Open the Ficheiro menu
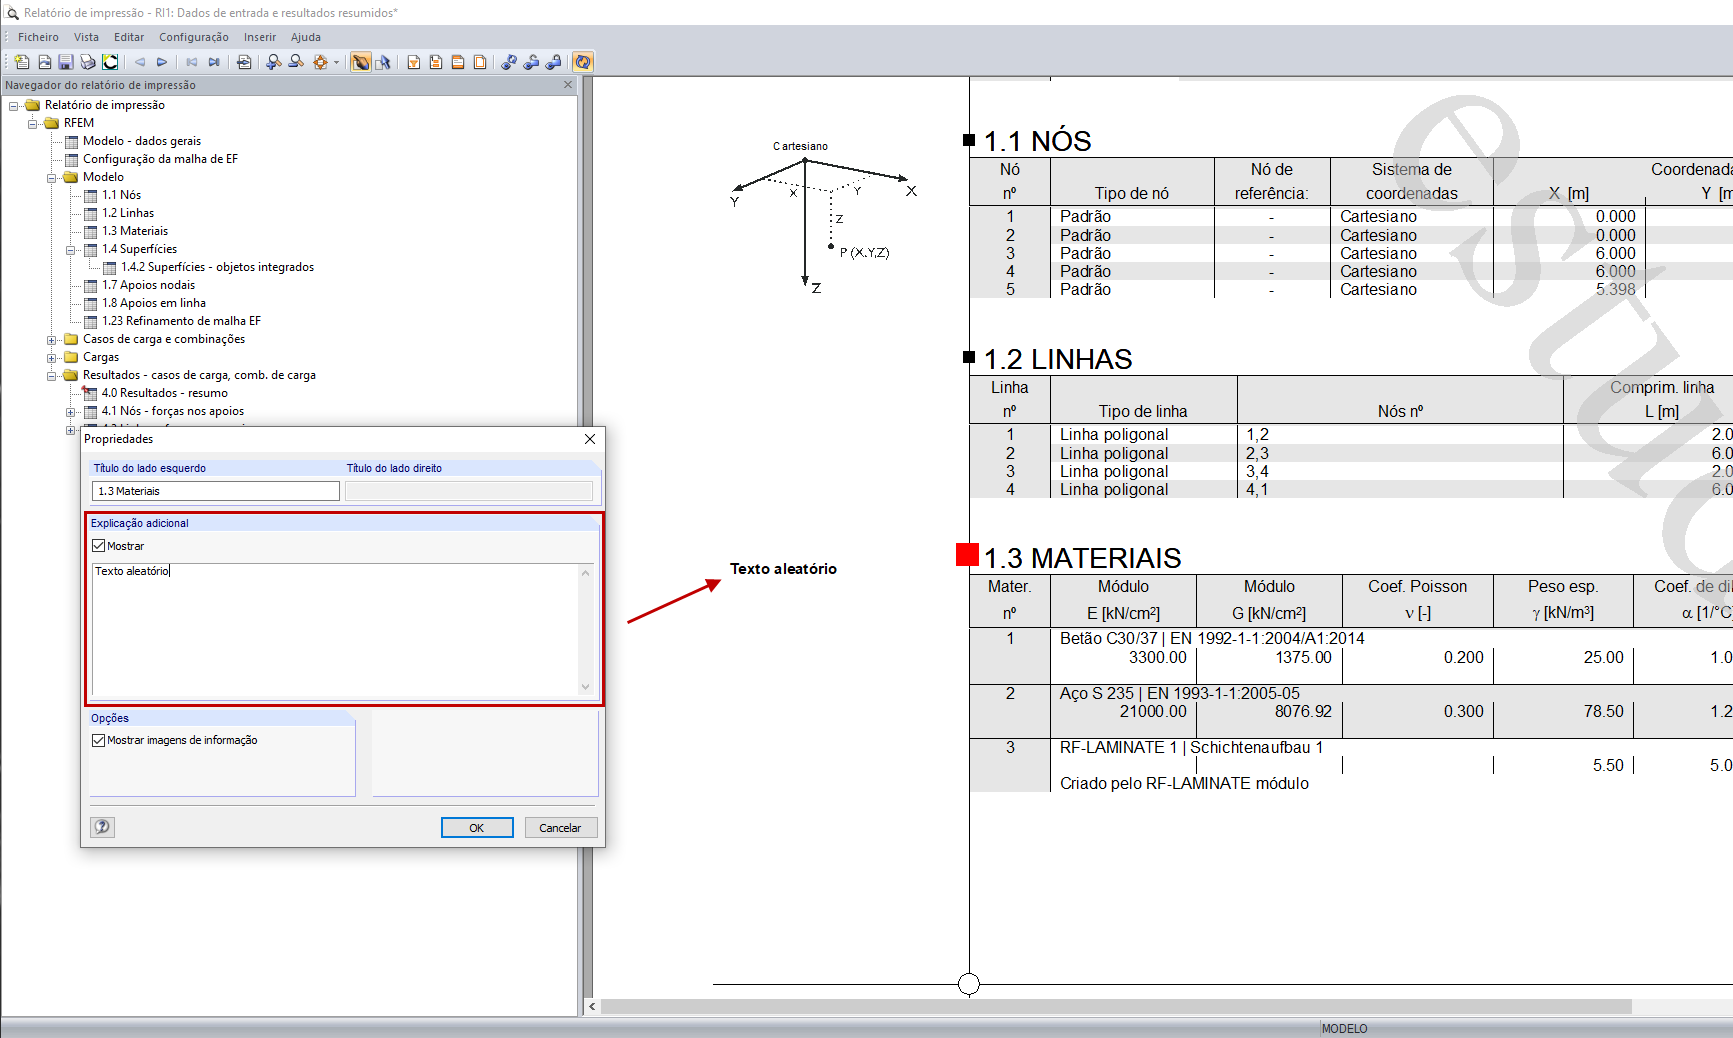1733x1038 pixels. pos(38,37)
